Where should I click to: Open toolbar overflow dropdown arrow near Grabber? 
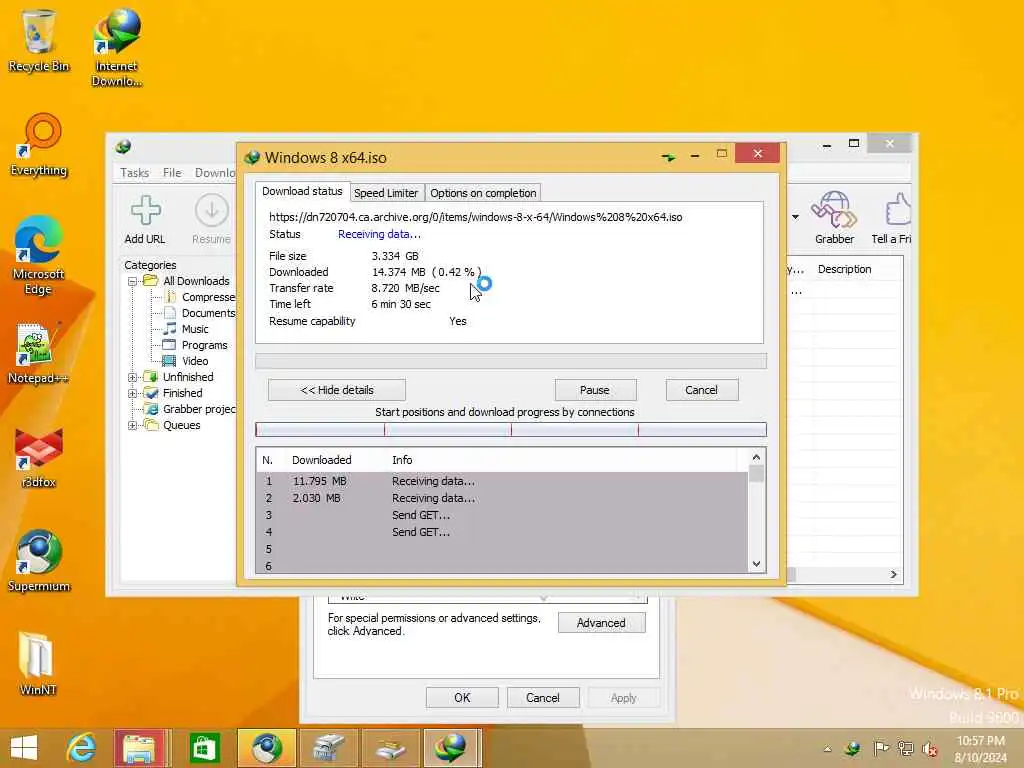coord(795,217)
